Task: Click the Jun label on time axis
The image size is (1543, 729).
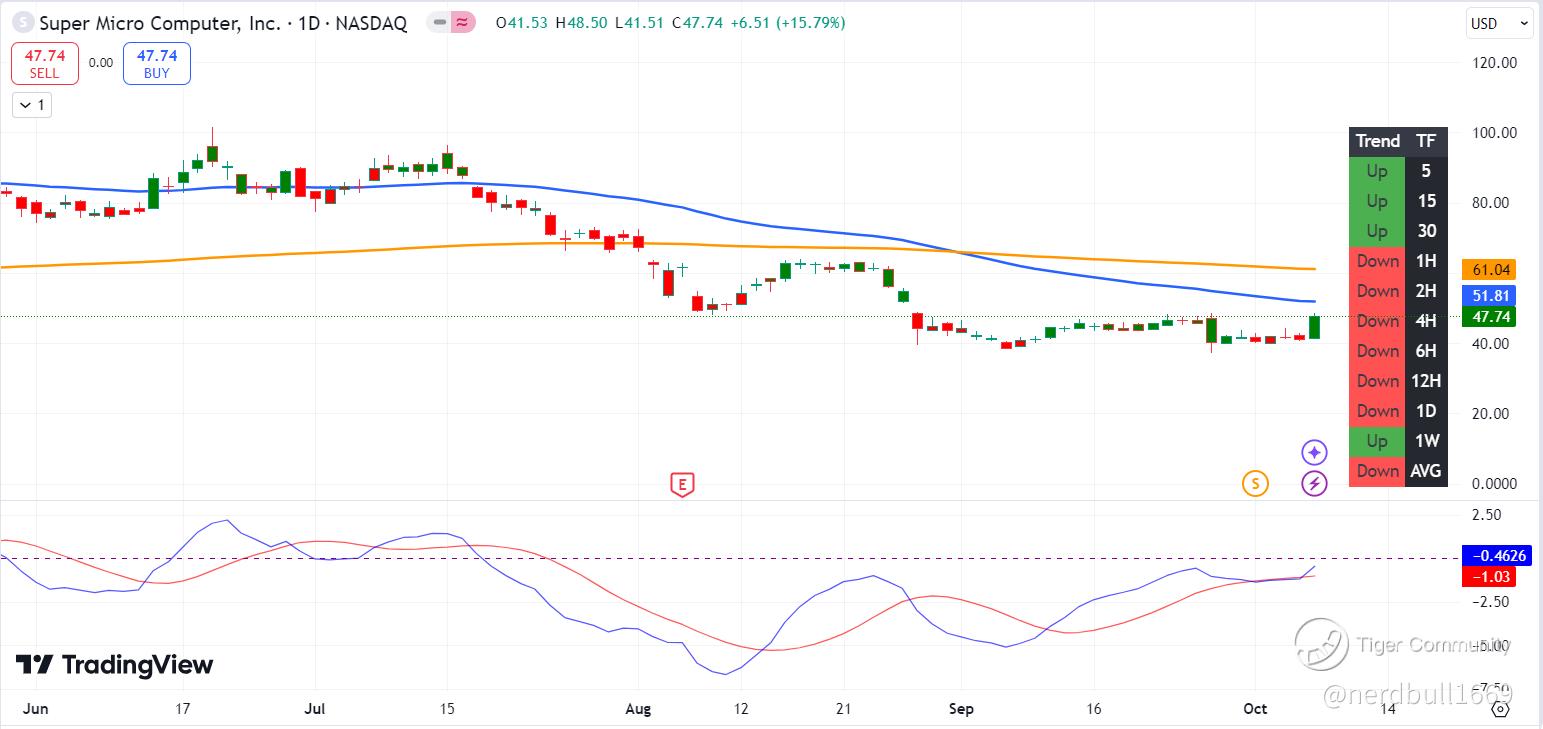Action: click(35, 709)
